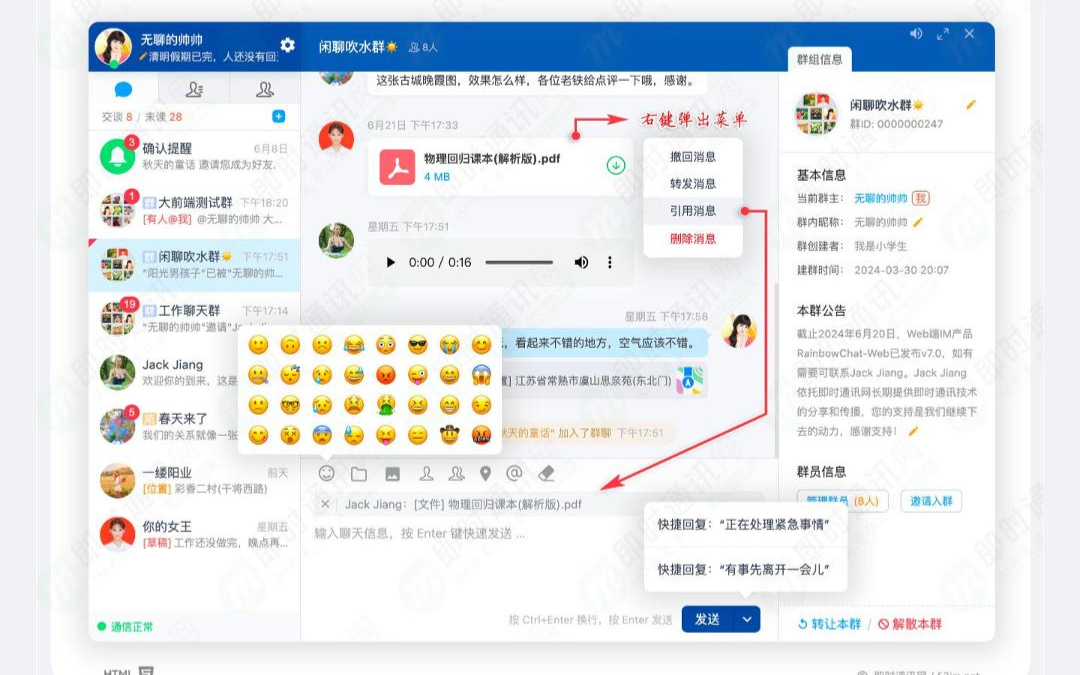Select quick reply 有事先离开一会儿
The image size is (1080, 675).
click(x=744, y=570)
